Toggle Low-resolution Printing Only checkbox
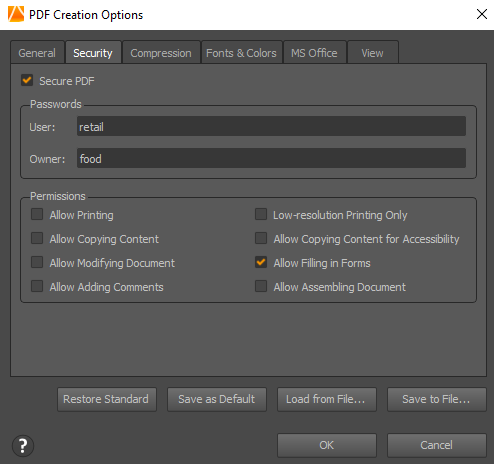Image resolution: width=494 pixels, height=464 pixels. [x=261, y=214]
